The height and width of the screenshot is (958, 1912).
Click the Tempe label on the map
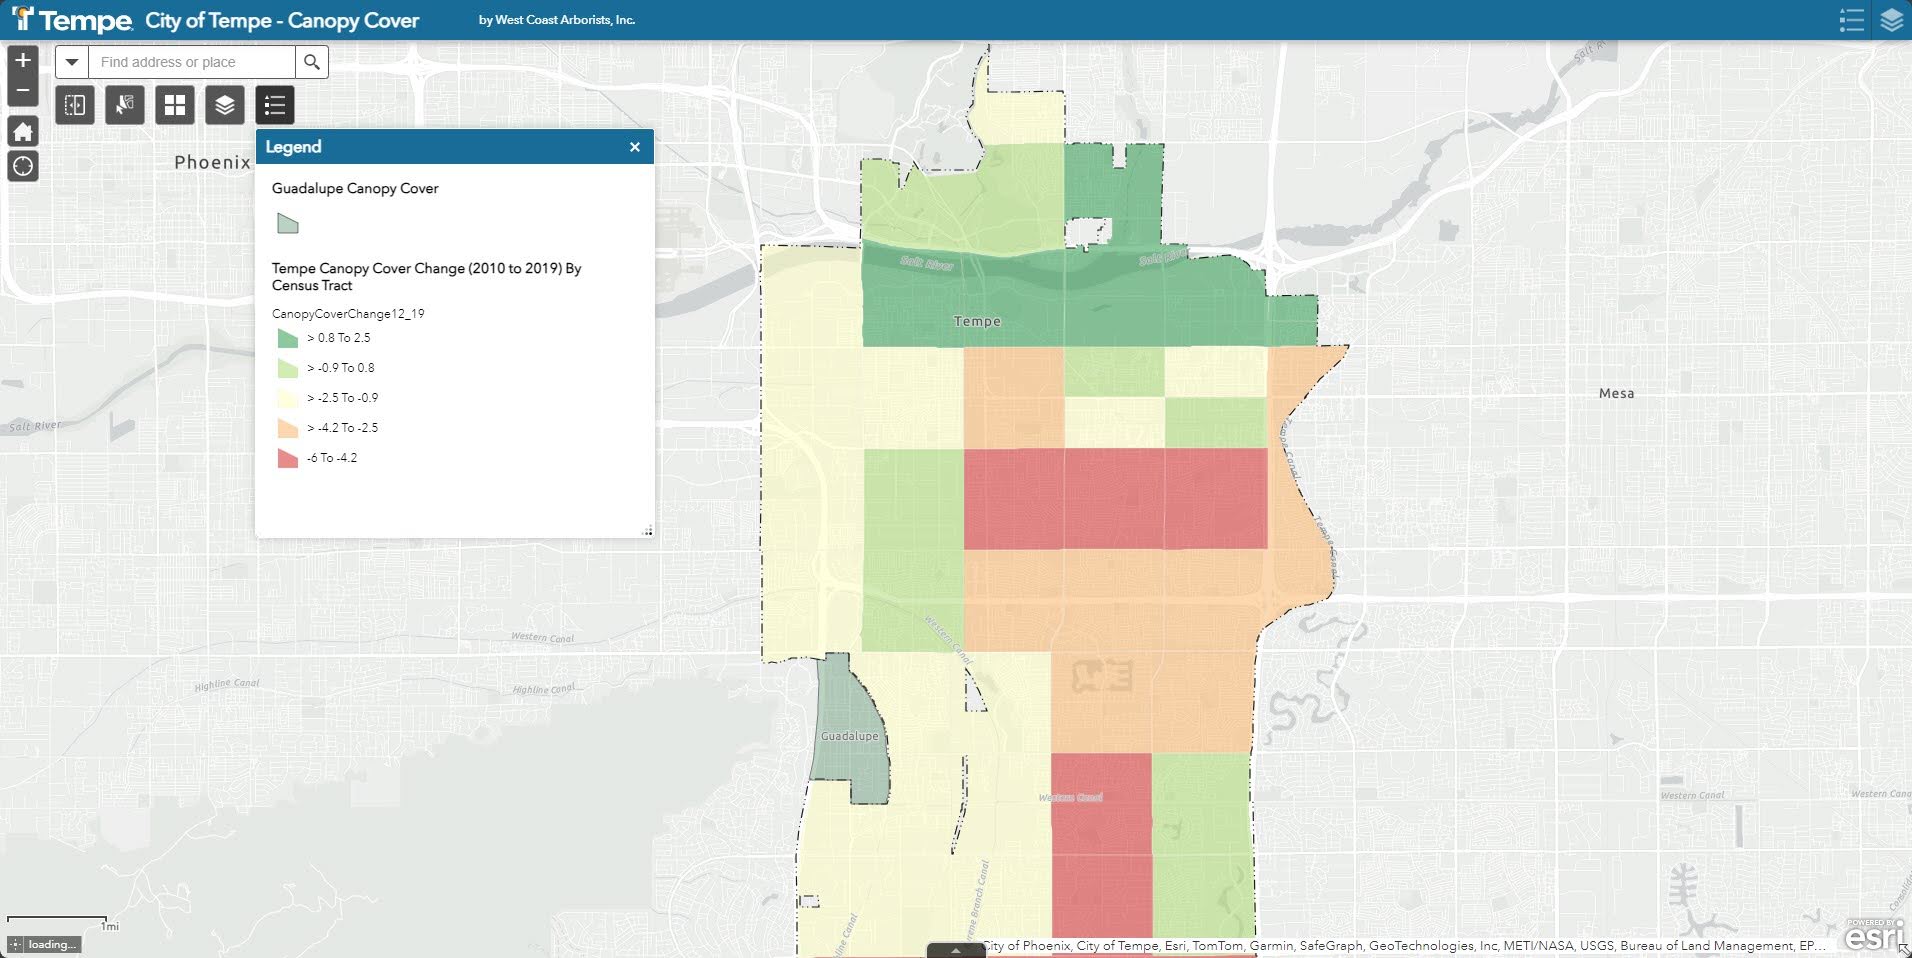click(x=977, y=321)
